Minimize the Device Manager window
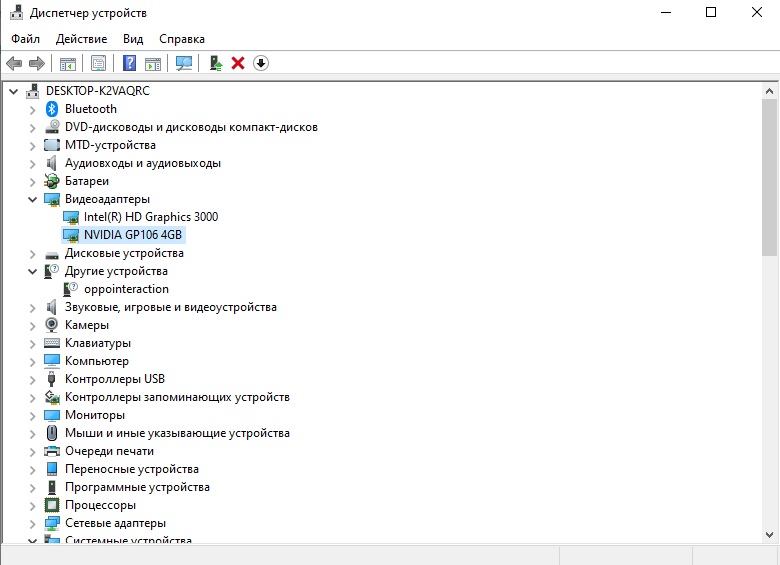 pyautogui.click(x=666, y=12)
